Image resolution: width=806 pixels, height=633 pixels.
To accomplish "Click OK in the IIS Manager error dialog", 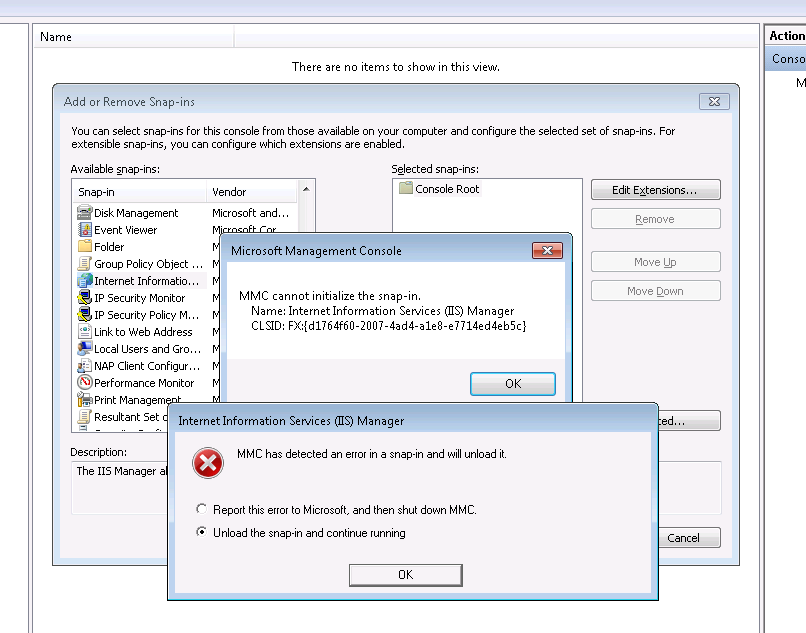I will pos(406,575).
